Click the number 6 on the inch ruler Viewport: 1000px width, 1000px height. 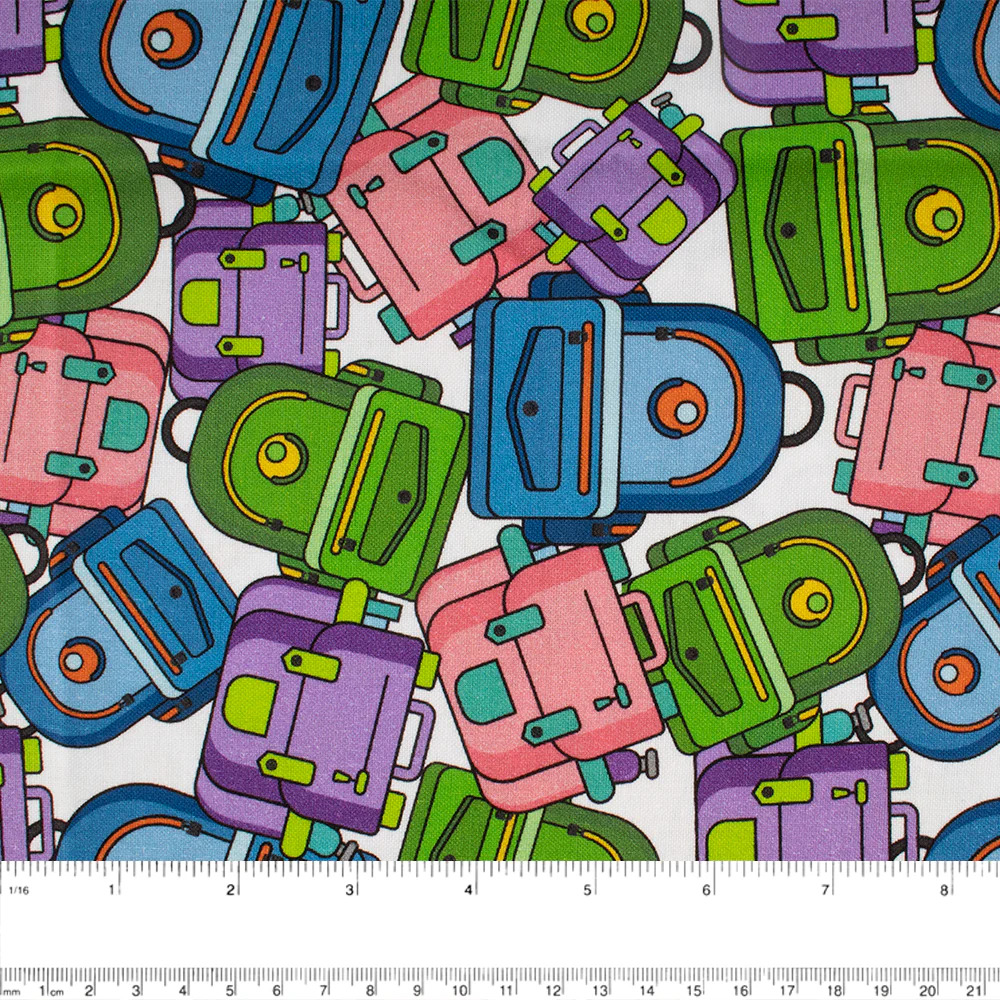click(x=706, y=890)
